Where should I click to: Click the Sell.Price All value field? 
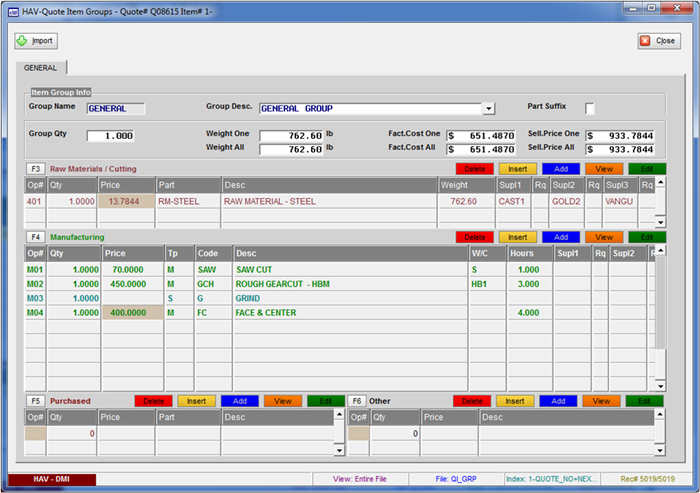pyautogui.click(x=620, y=150)
